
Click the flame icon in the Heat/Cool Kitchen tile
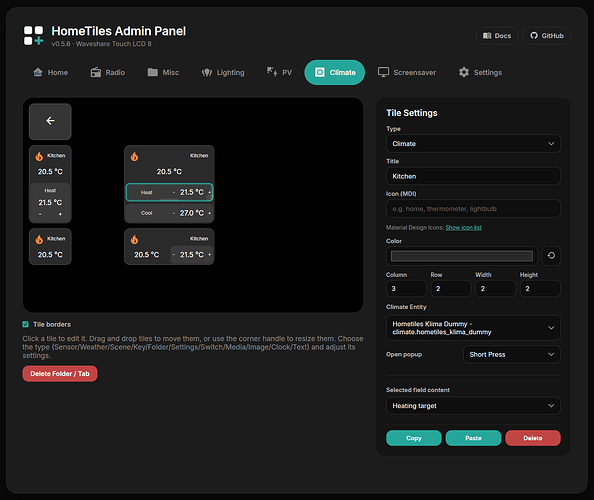click(x=134, y=156)
